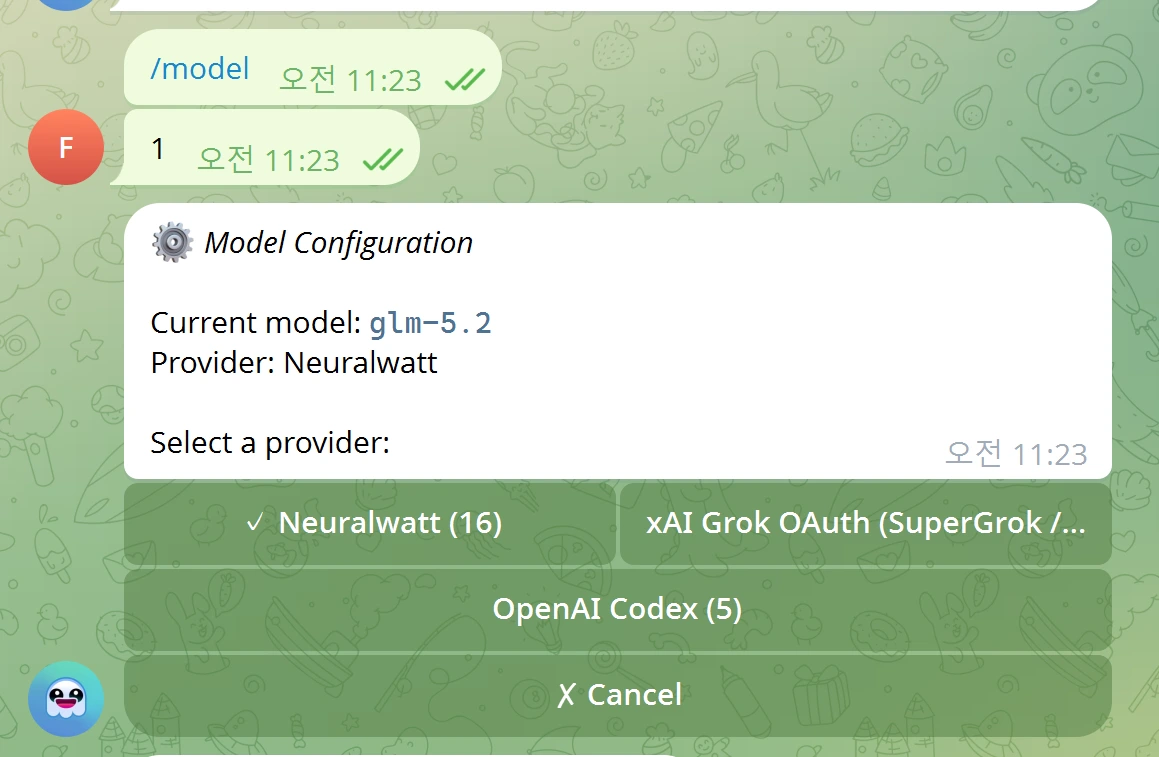Click the Model Configuration gear emoji
This screenshot has height=757, width=1159.
point(172,242)
